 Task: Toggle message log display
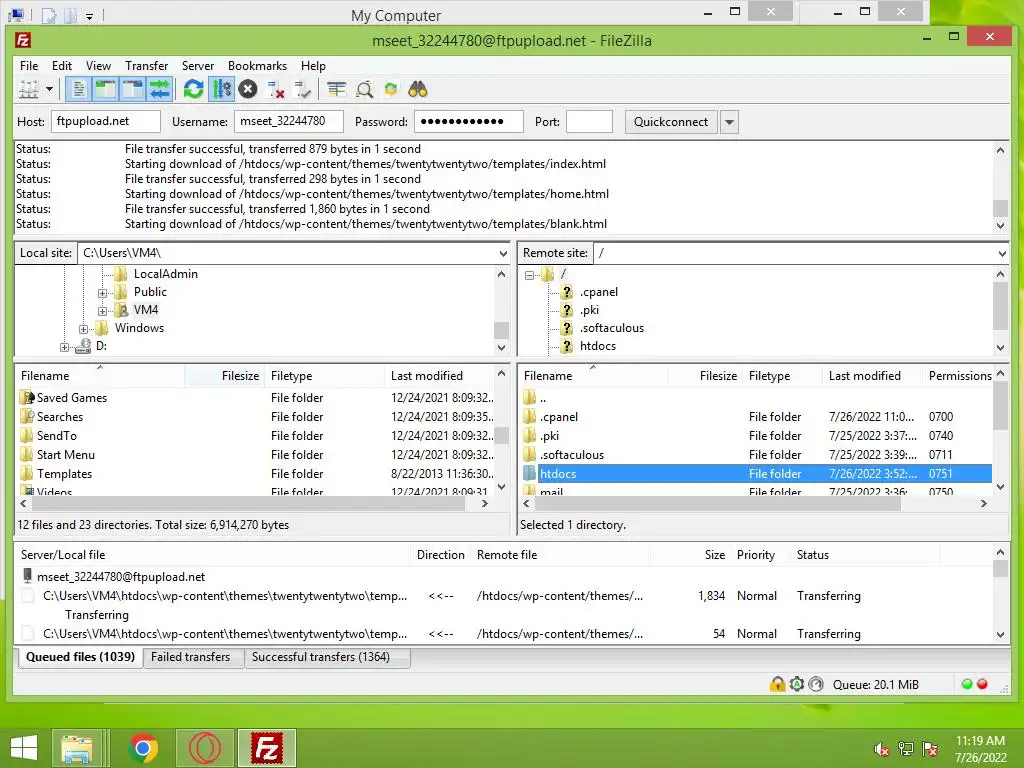pyautogui.click(x=78, y=89)
